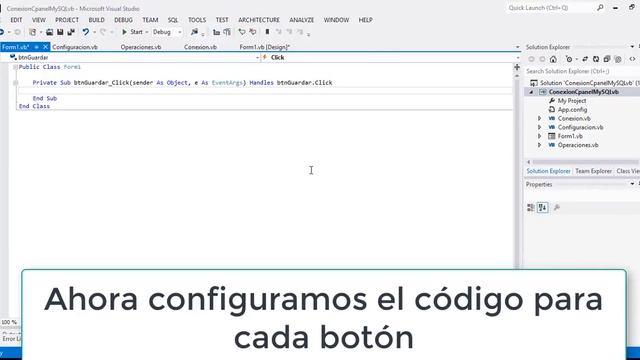Click the Search Solution Explorer field
Screen dimensions: 640x360
(x=582, y=71)
